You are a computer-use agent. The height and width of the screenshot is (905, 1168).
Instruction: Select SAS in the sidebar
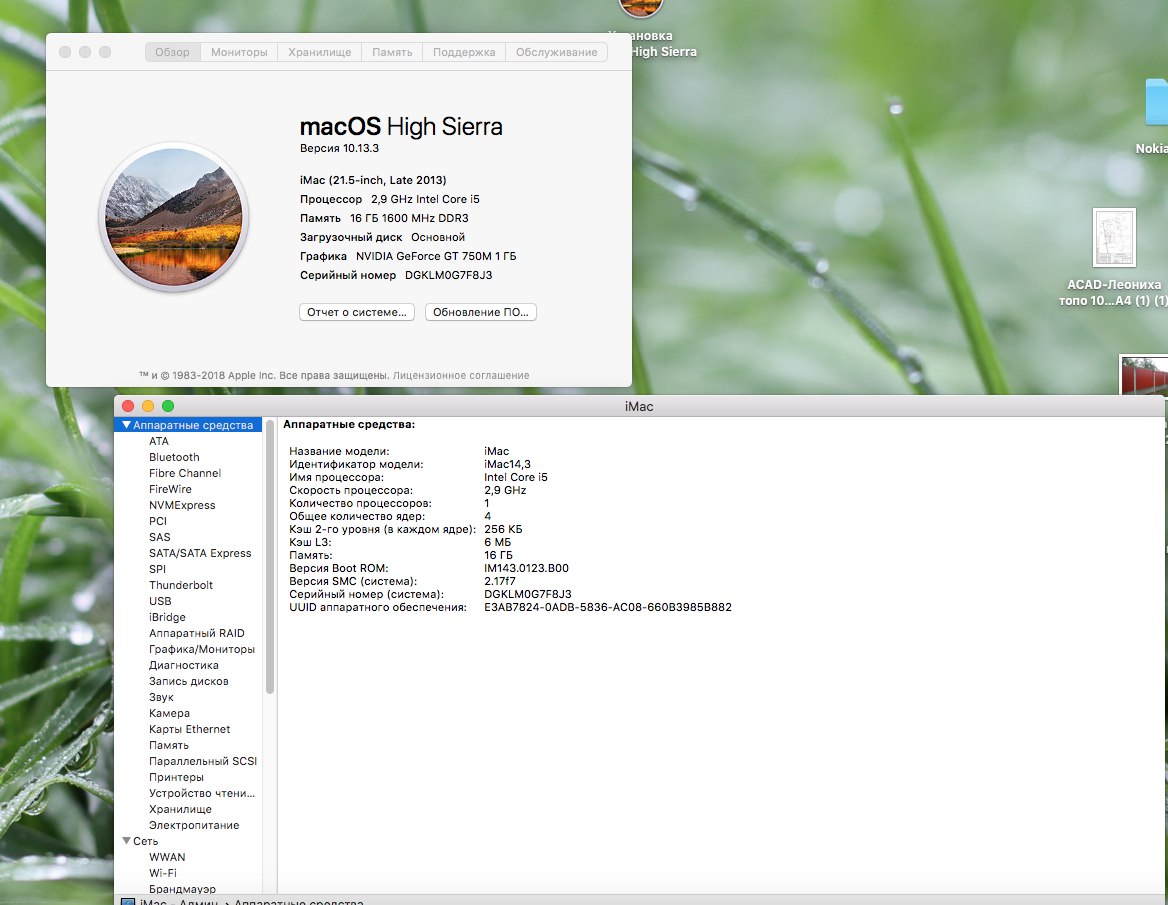click(x=159, y=537)
